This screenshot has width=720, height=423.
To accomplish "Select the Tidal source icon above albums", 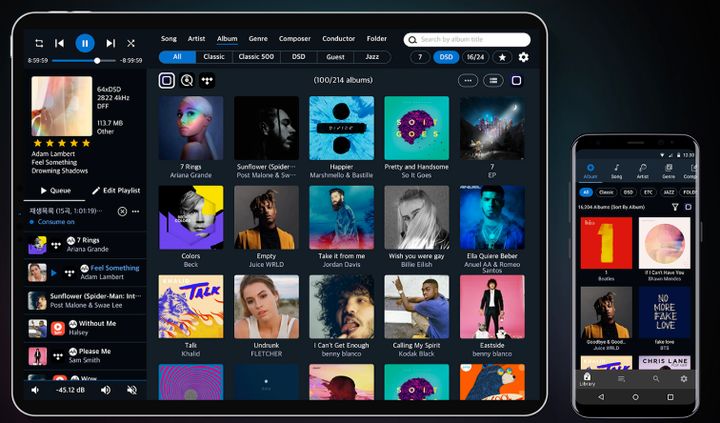I will pos(207,80).
